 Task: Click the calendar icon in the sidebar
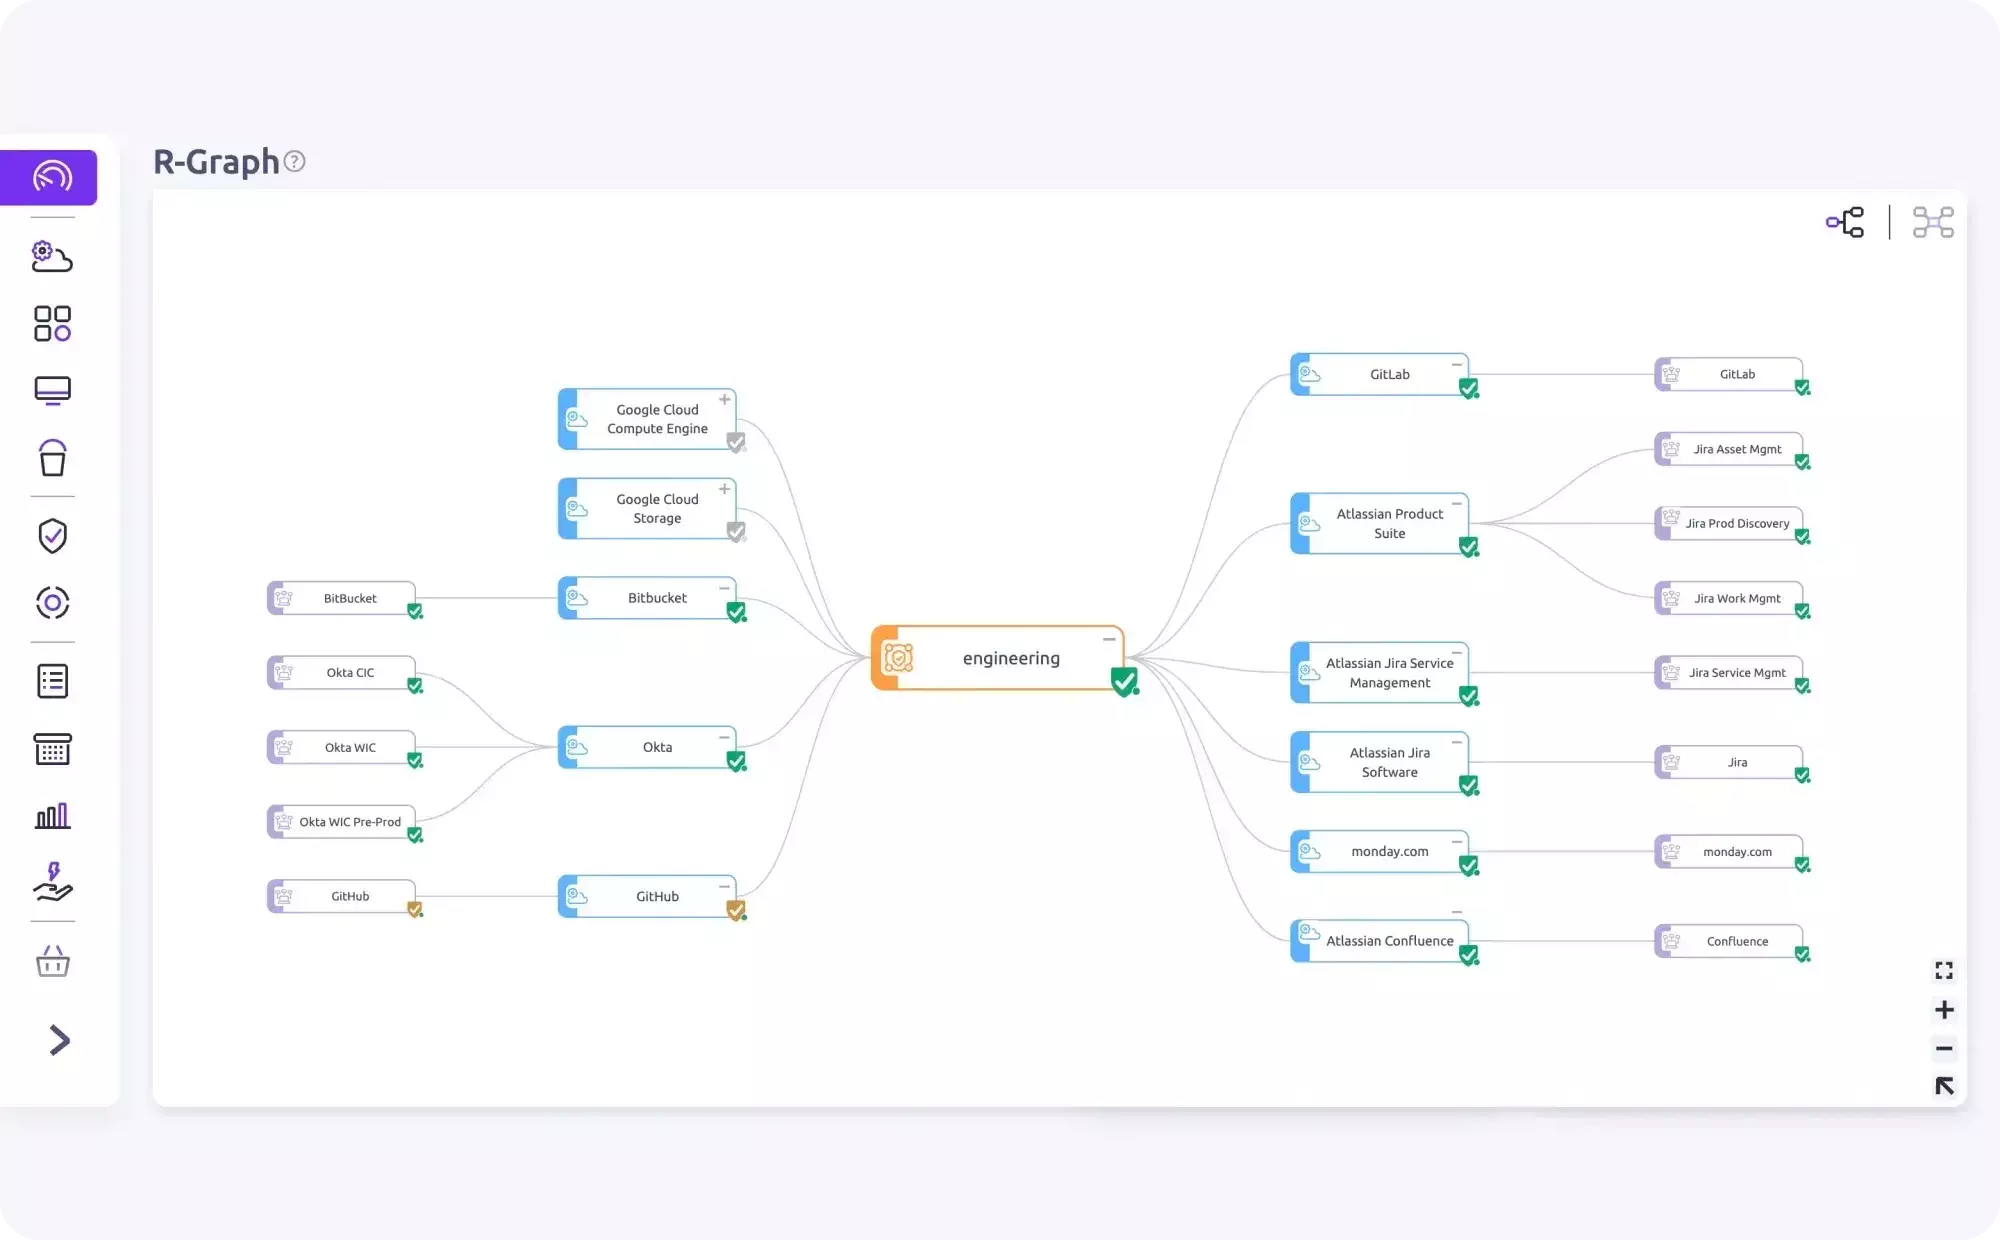52,749
